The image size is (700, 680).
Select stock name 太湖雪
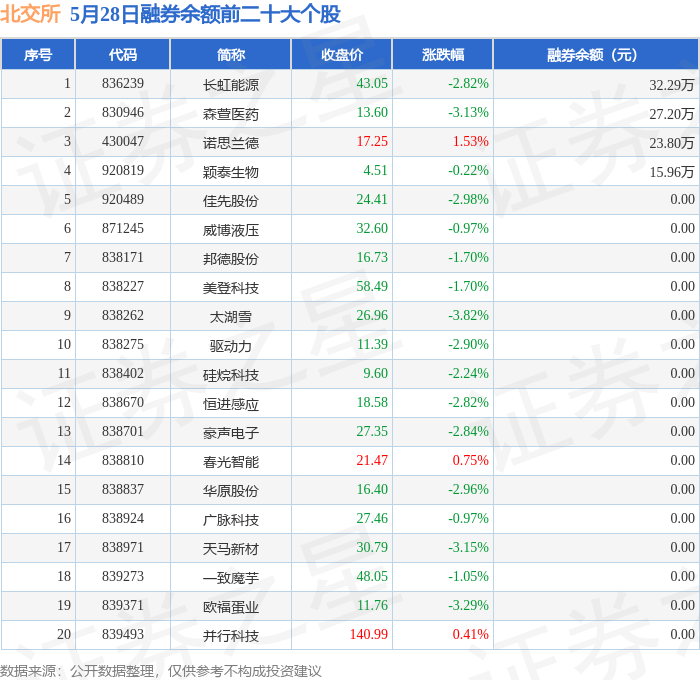pos(231,317)
